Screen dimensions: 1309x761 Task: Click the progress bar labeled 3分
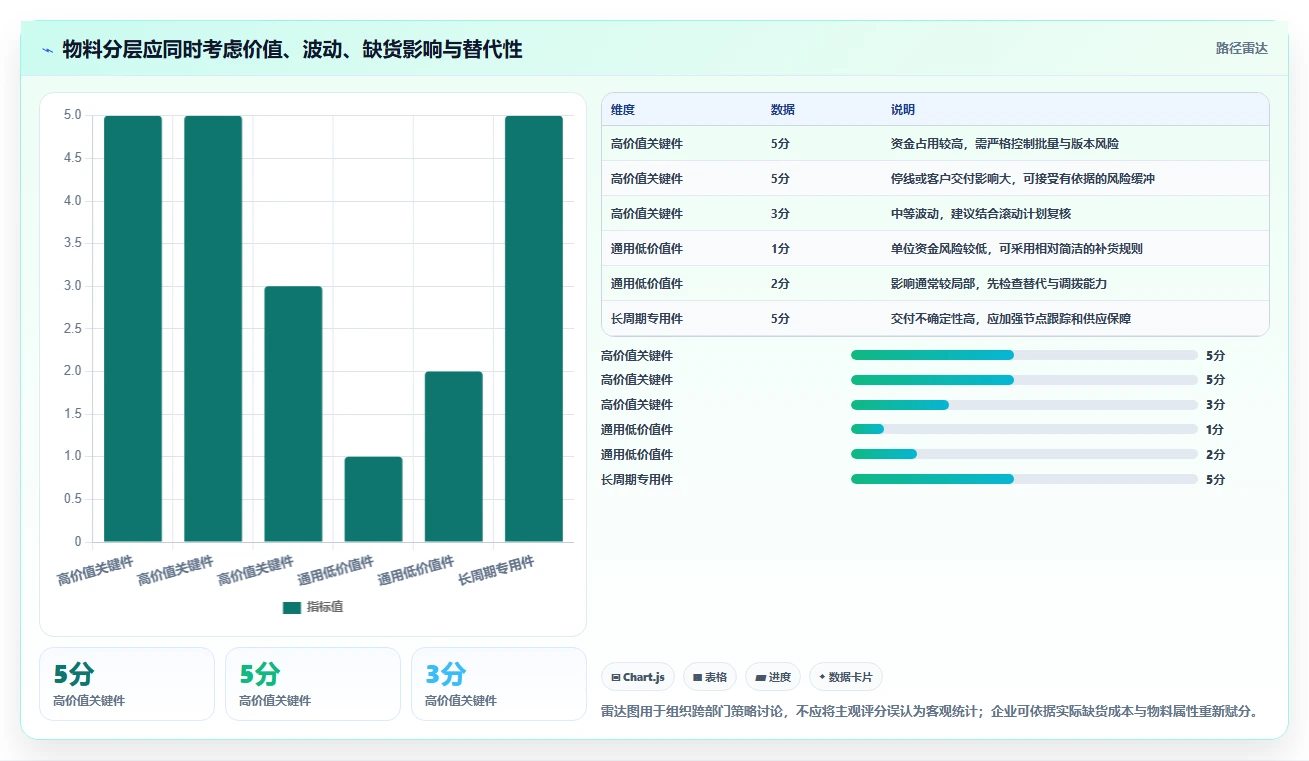tap(1024, 405)
